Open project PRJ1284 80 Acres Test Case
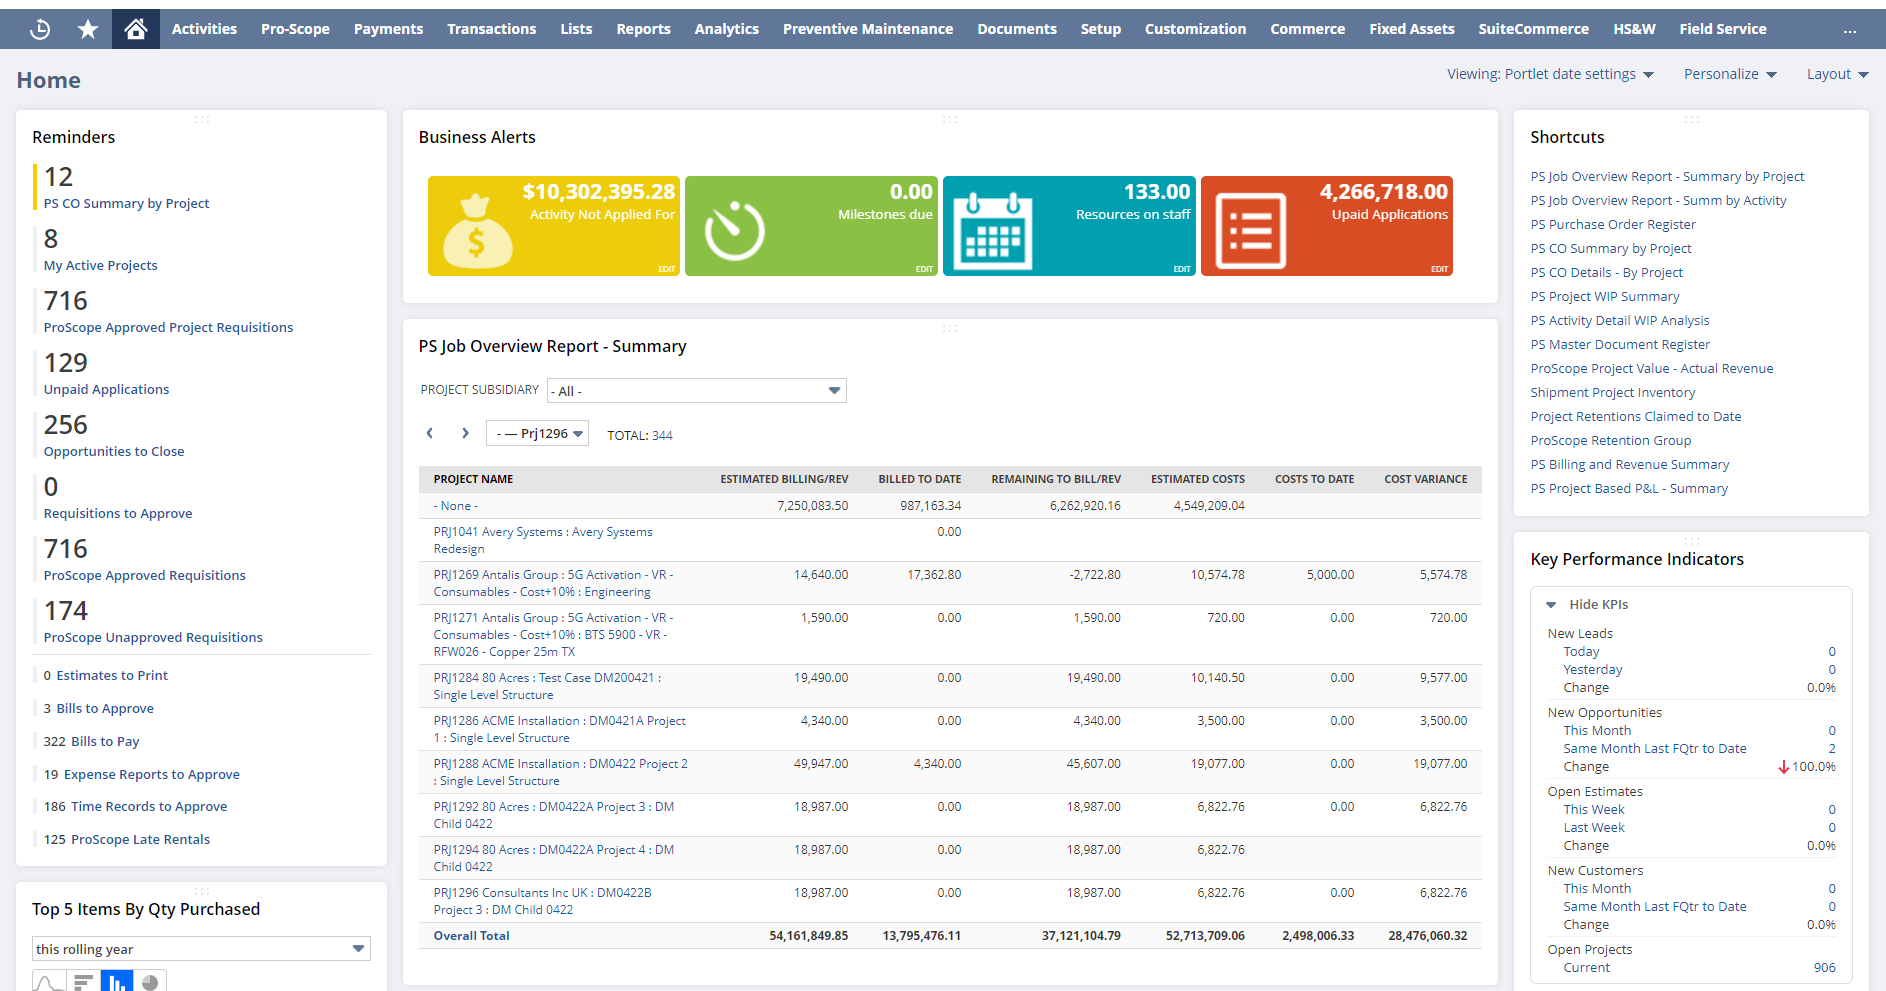1886x991 pixels. [543, 677]
